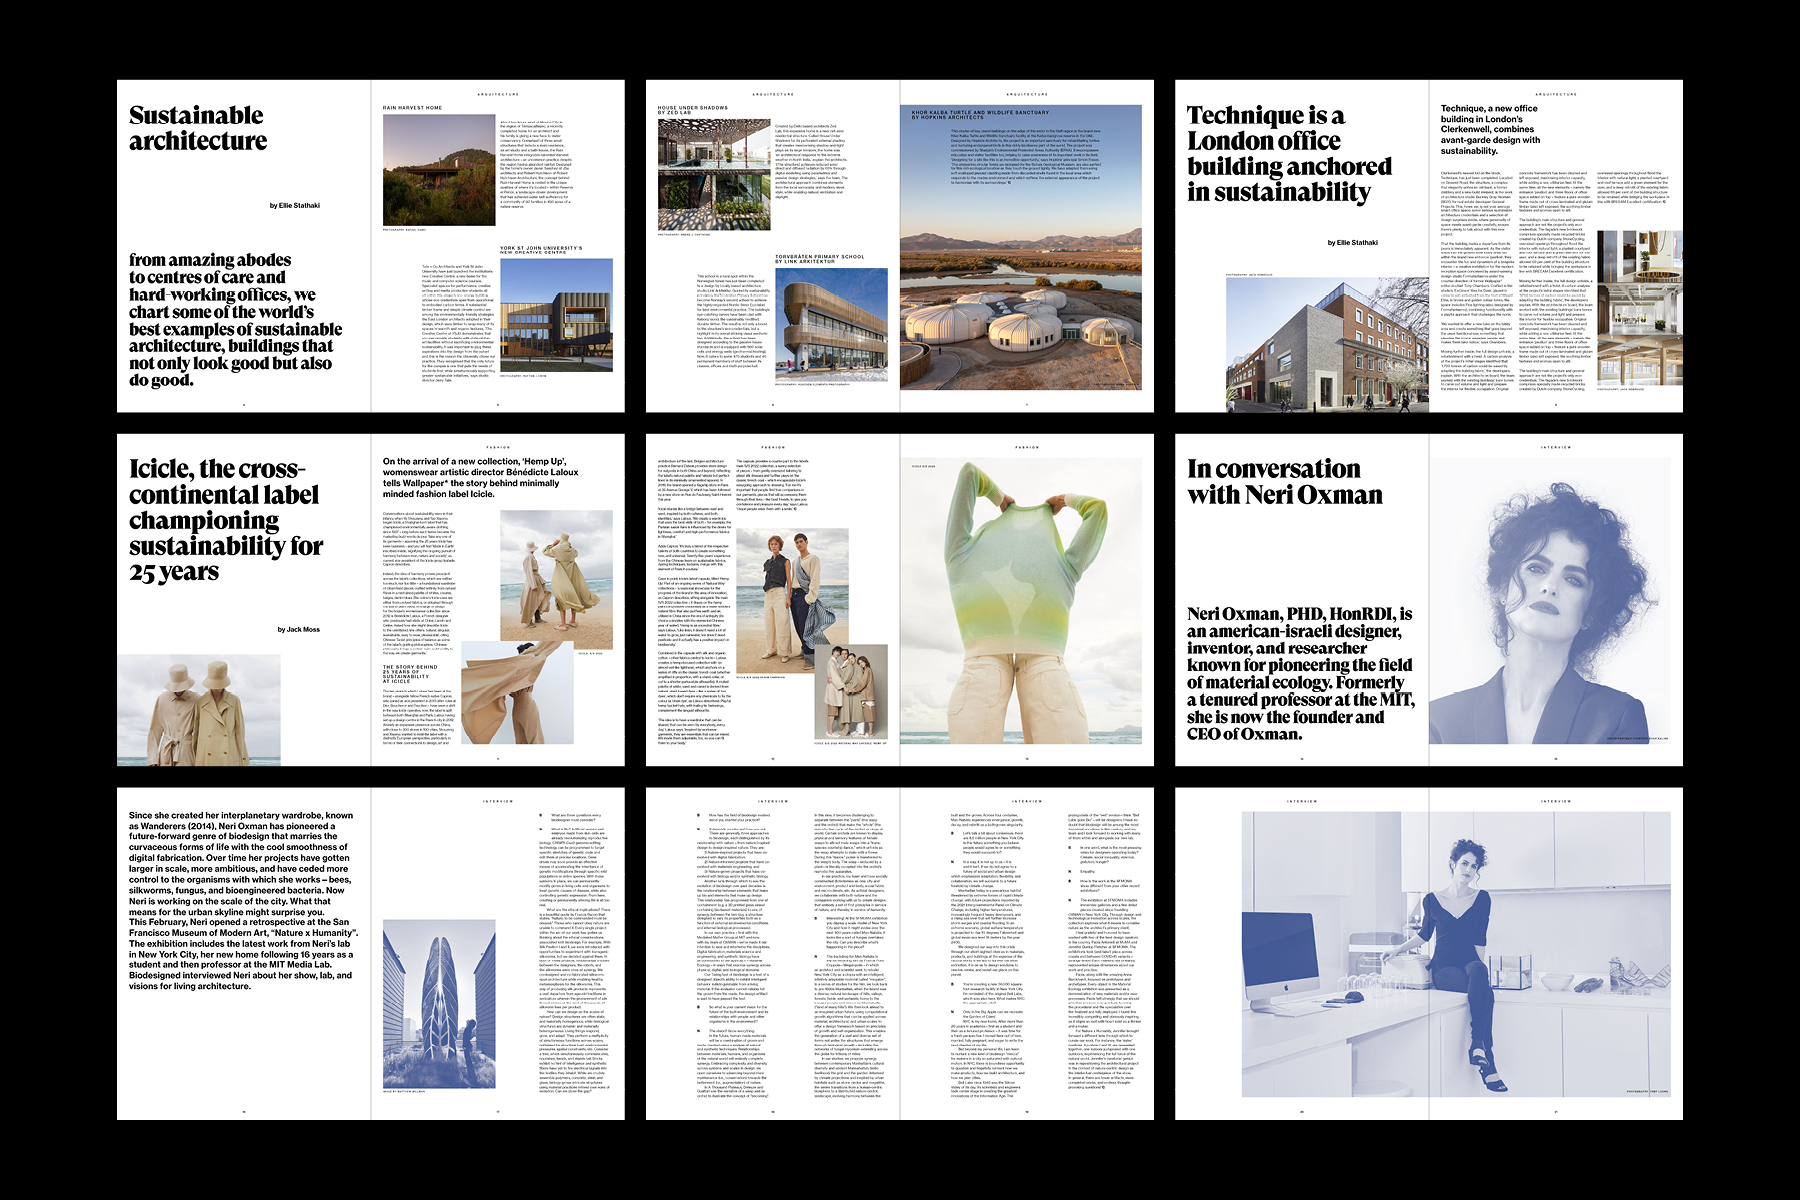Select the 'Neri Oxman, PHD, HonRDI' biography paragraph
This screenshot has width=1800, height=1200.
pos(1300,674)
